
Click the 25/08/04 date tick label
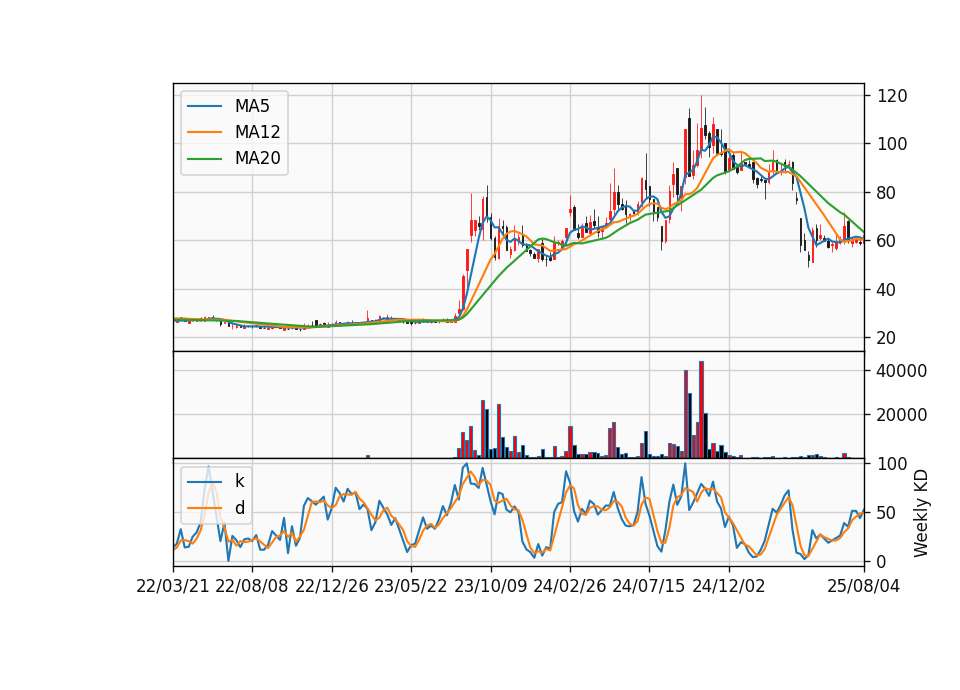tap(864, 586)
